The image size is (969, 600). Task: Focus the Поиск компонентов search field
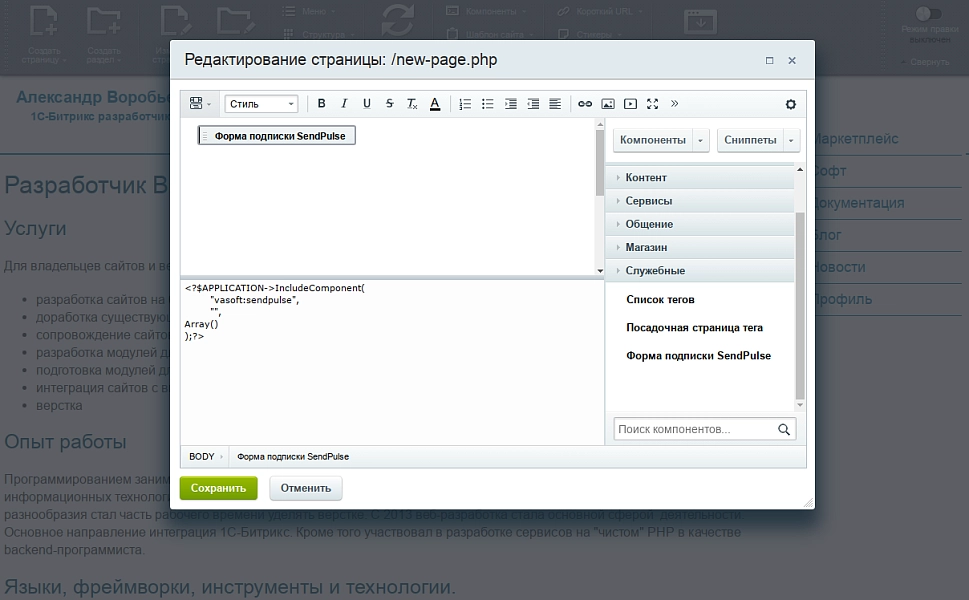tap(695, 429)
